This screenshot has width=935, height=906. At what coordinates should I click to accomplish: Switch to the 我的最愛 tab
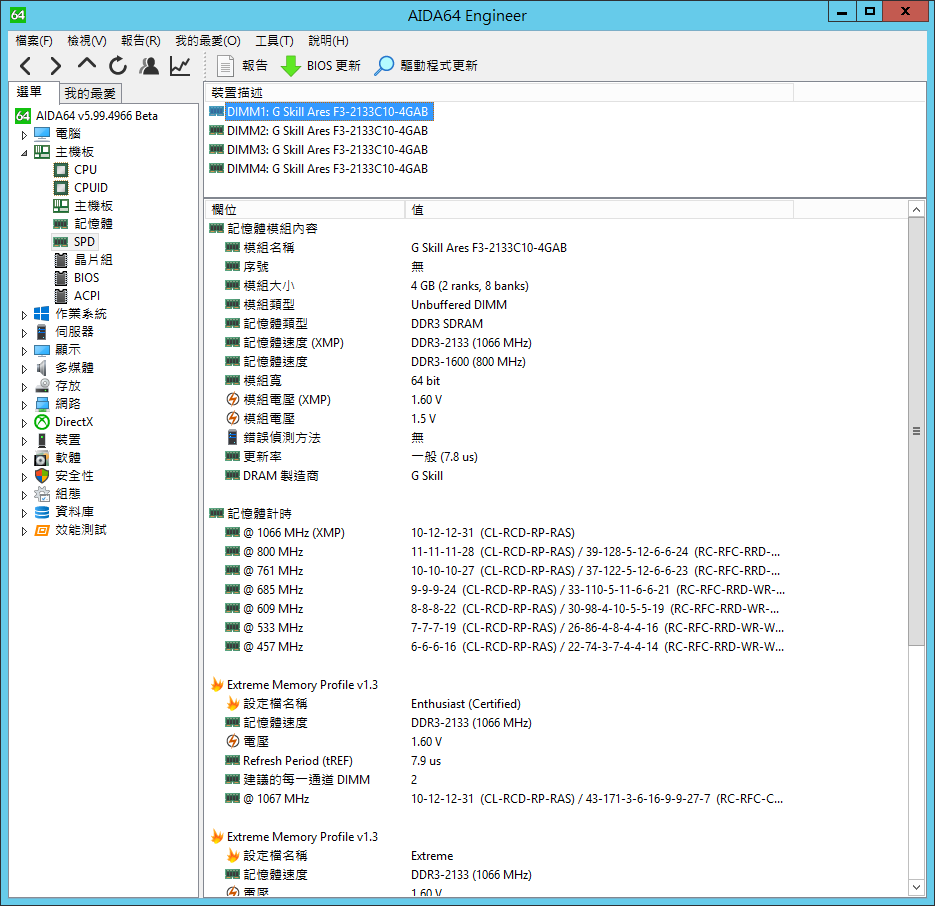click(90, 94)
